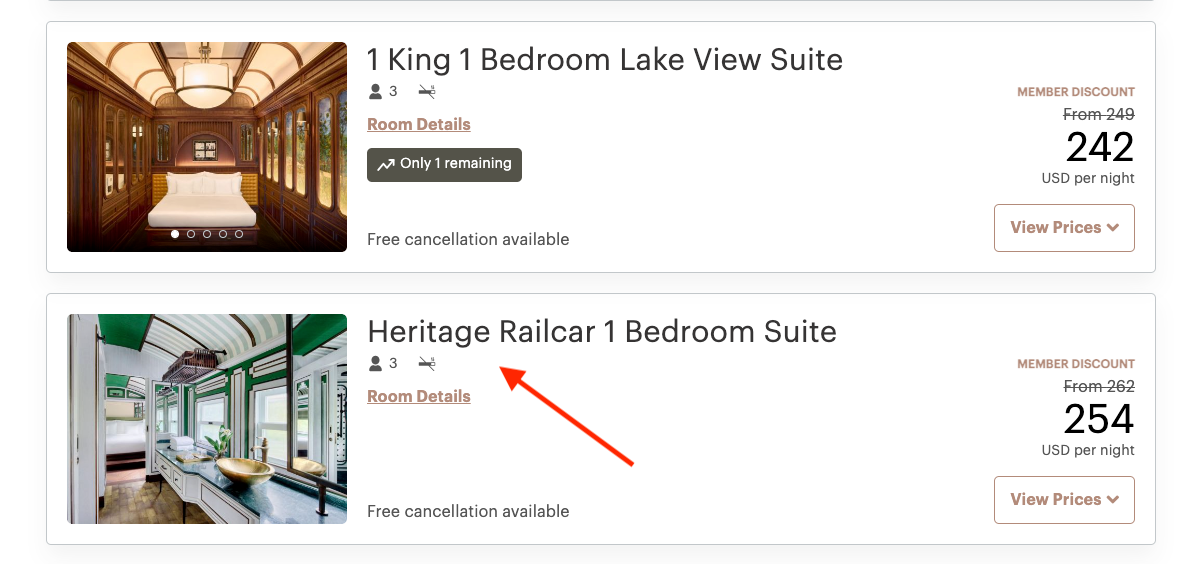Select the third carousel dot on Lake View image
The height and width of the screenshot is (564, 1195).
[x=207, y=234]
